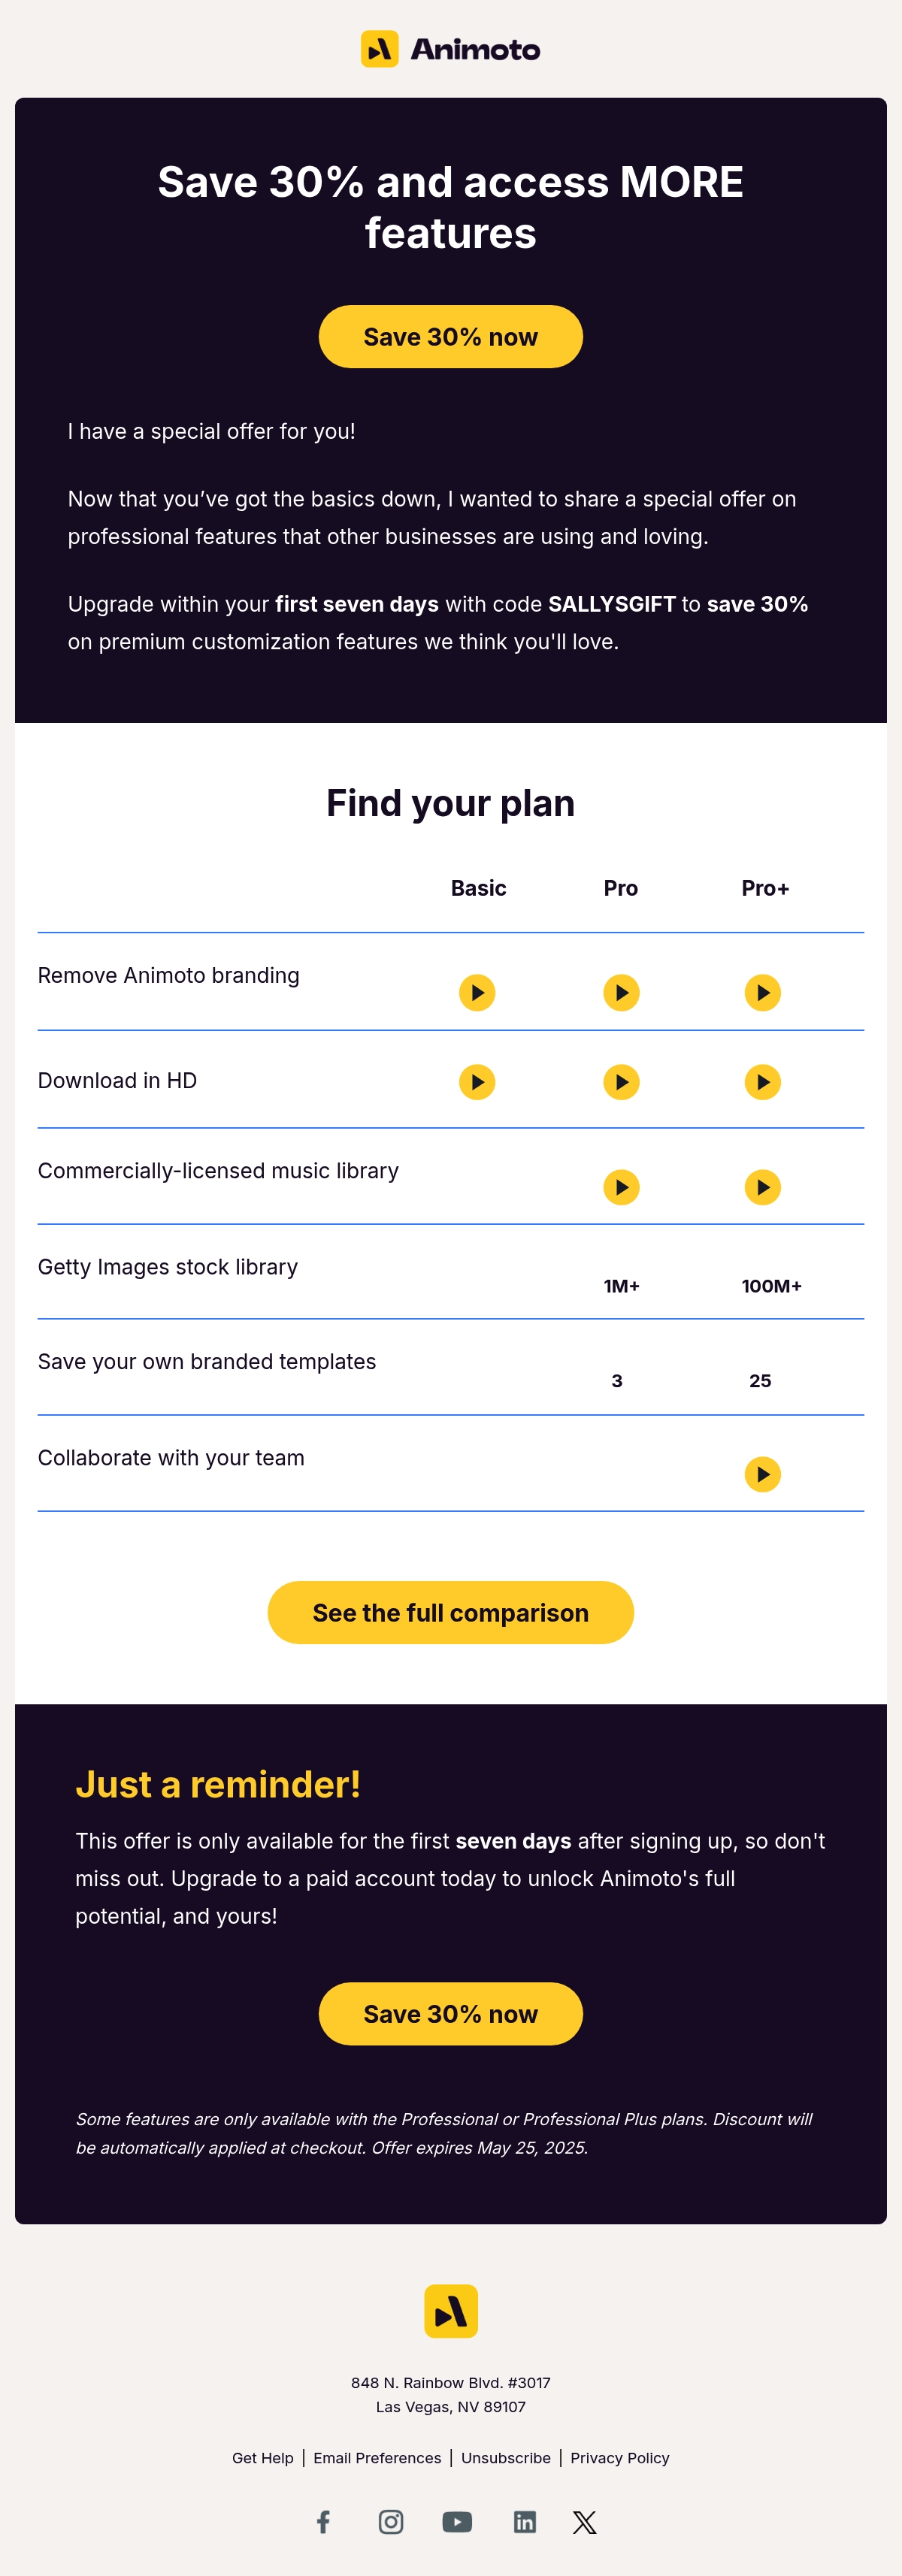Image resolution: width=902 pixels, height=2576 pixels.
Task: Open the Privacy Policy link
Action: click(x=620, y=2457)
